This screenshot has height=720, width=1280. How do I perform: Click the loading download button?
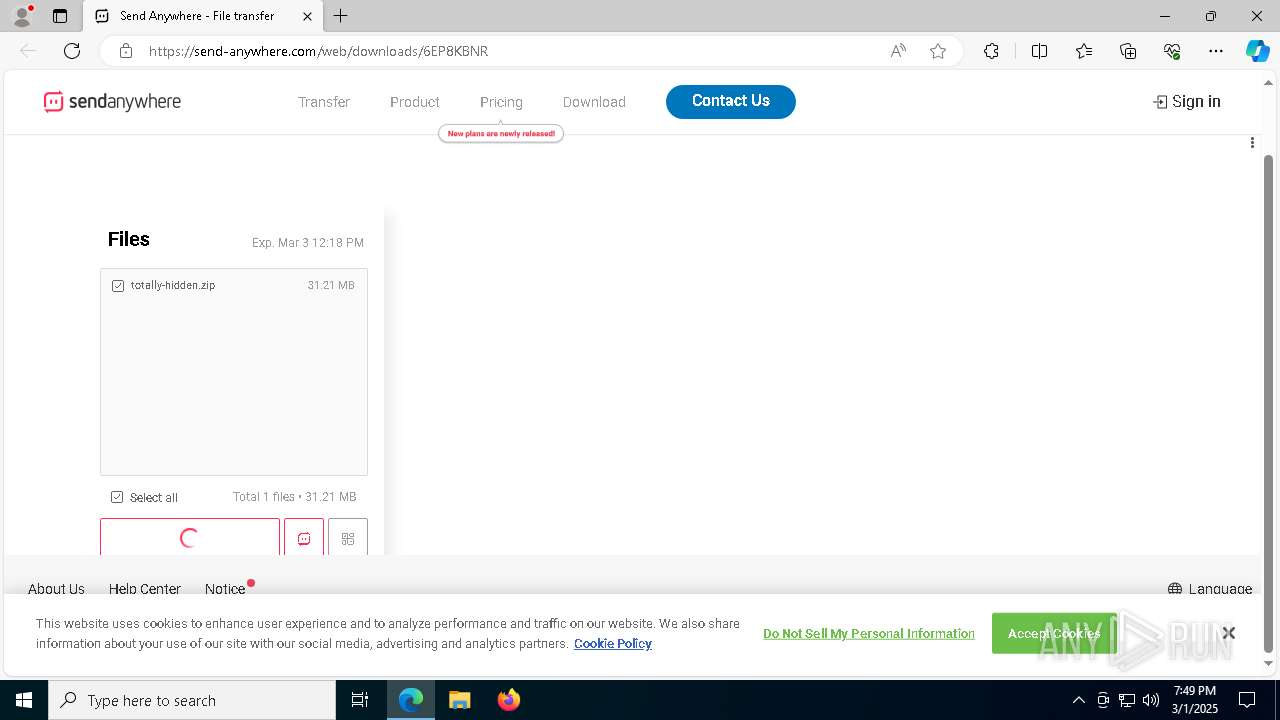(x=190, y=537)
